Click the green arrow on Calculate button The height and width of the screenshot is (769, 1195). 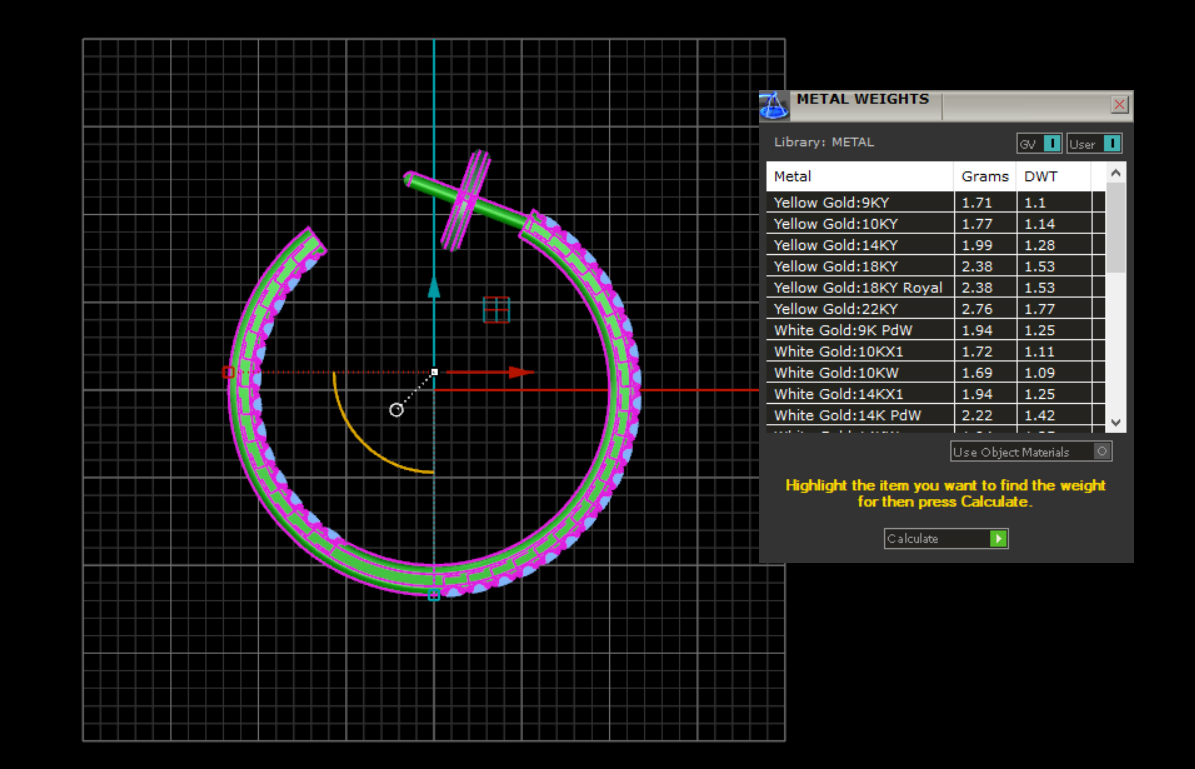pyautogui.click(x=997, y=539)
